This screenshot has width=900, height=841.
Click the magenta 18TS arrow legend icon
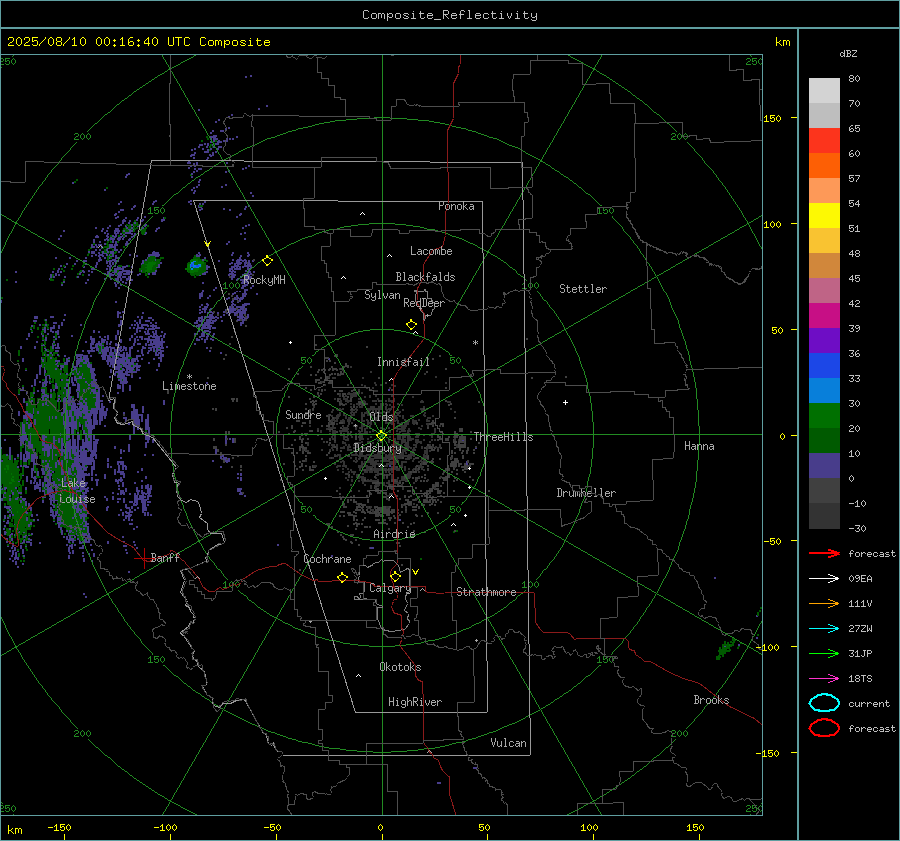(x=824, y=679)
